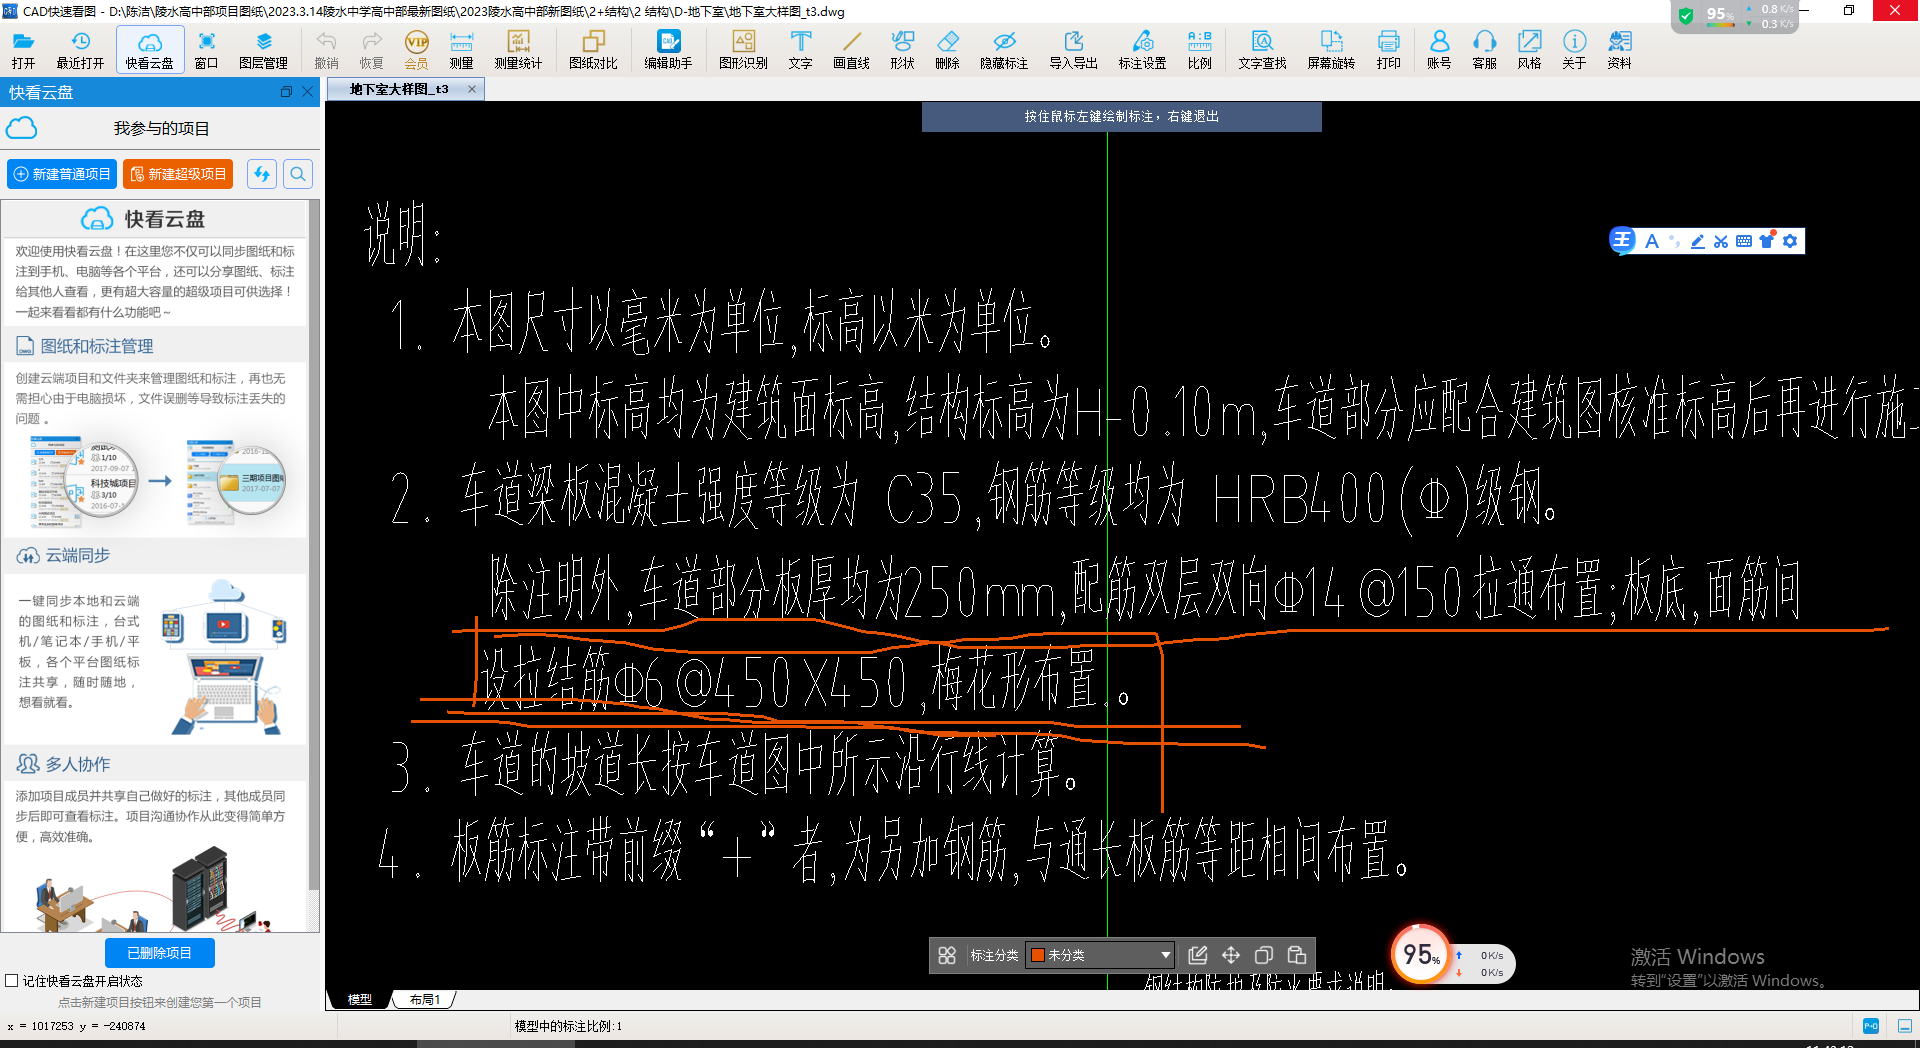Start 图形识别 shape recognition
Screen dimensions: 1920x1048
743,49
